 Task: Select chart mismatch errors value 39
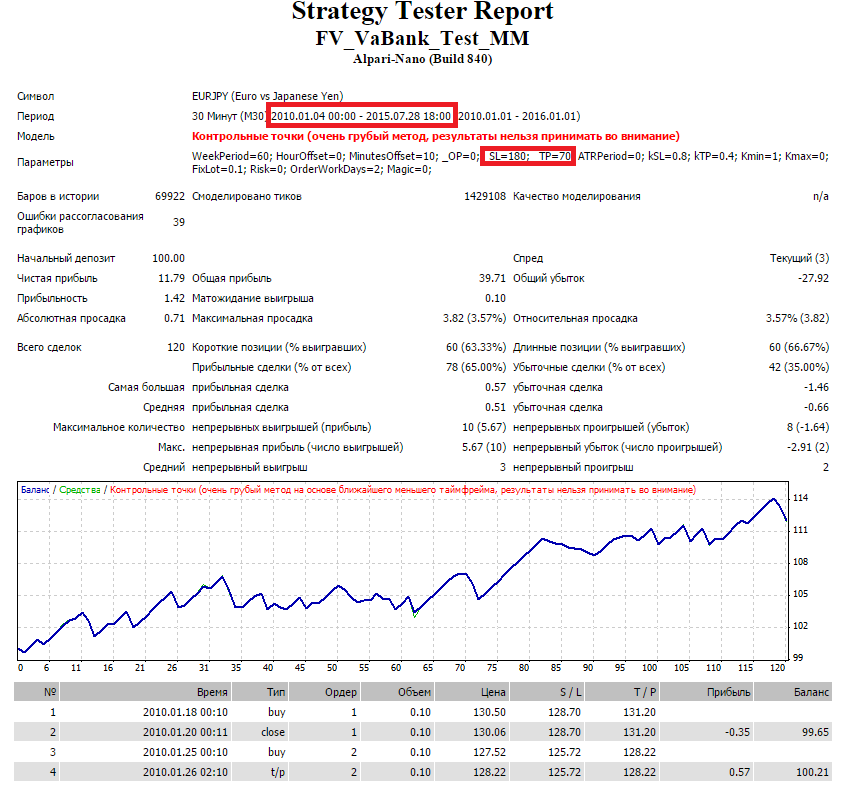tap(179, 223)
